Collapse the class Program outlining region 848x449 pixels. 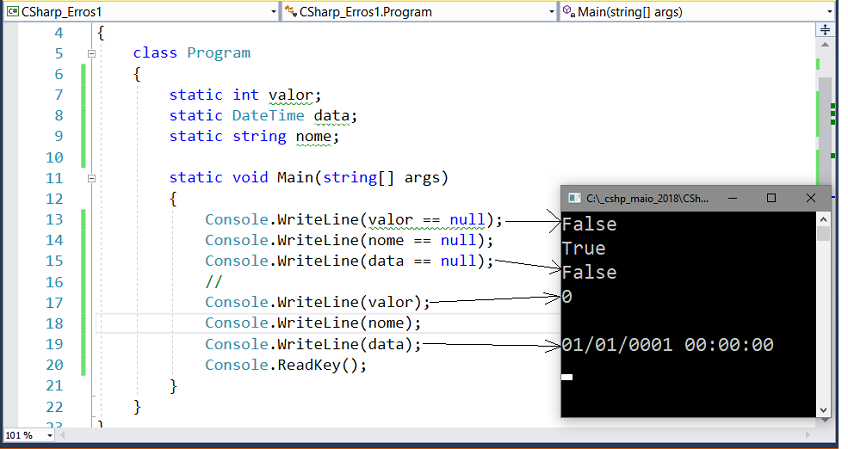[91, 54]
